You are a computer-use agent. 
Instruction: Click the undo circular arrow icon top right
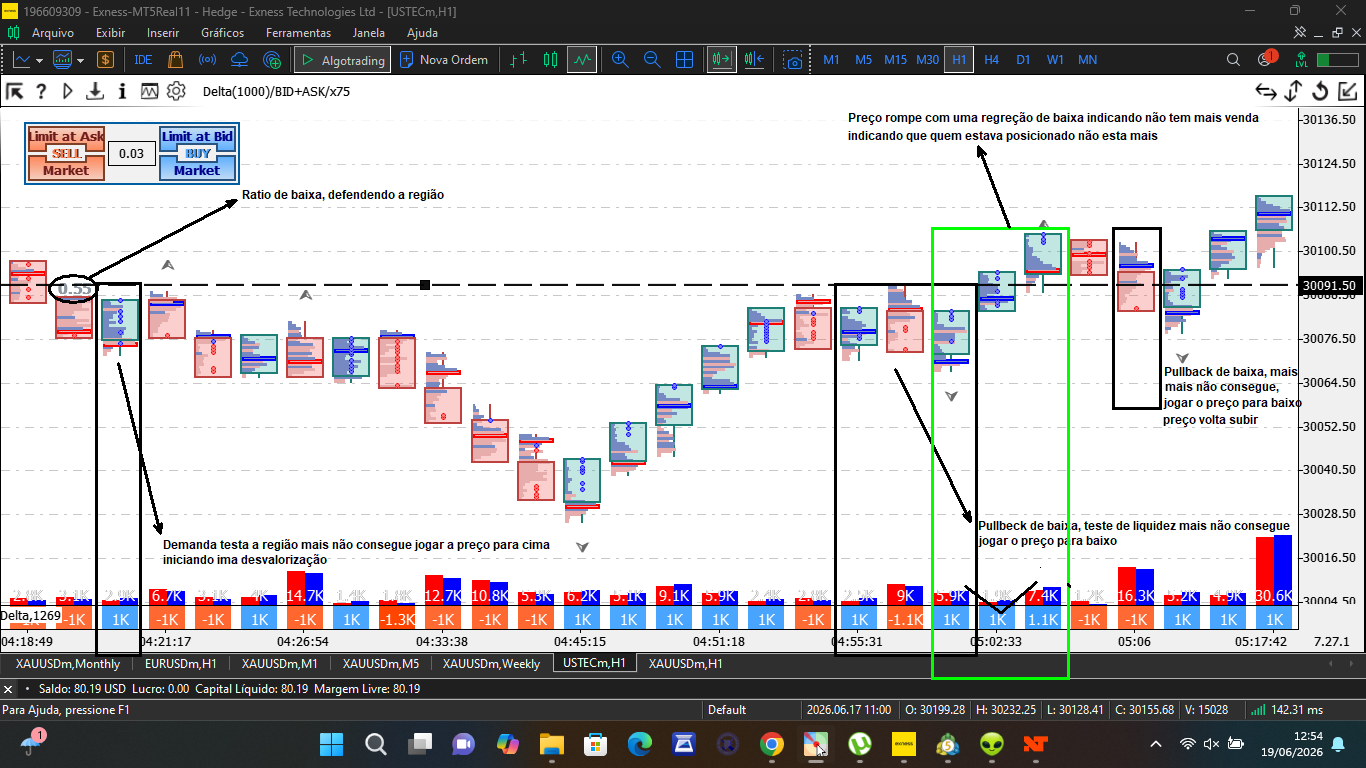pos(1320,92)
